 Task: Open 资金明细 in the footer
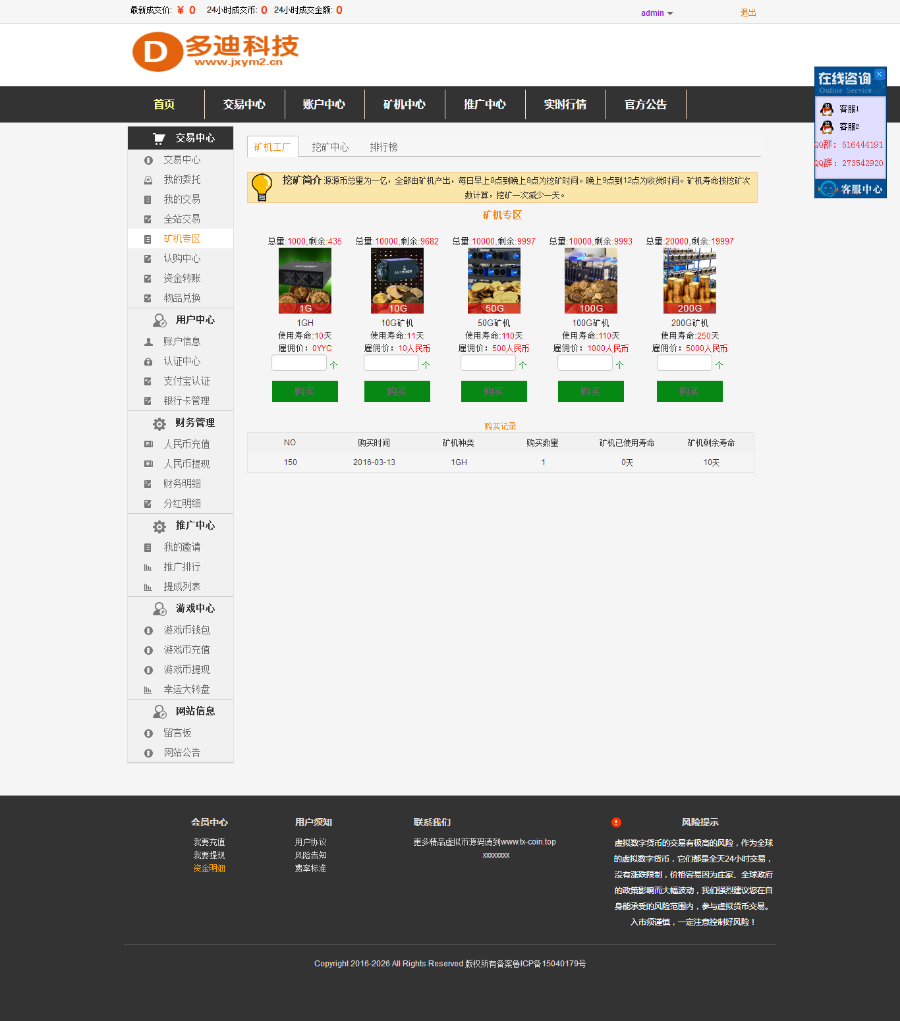(209, 869)
